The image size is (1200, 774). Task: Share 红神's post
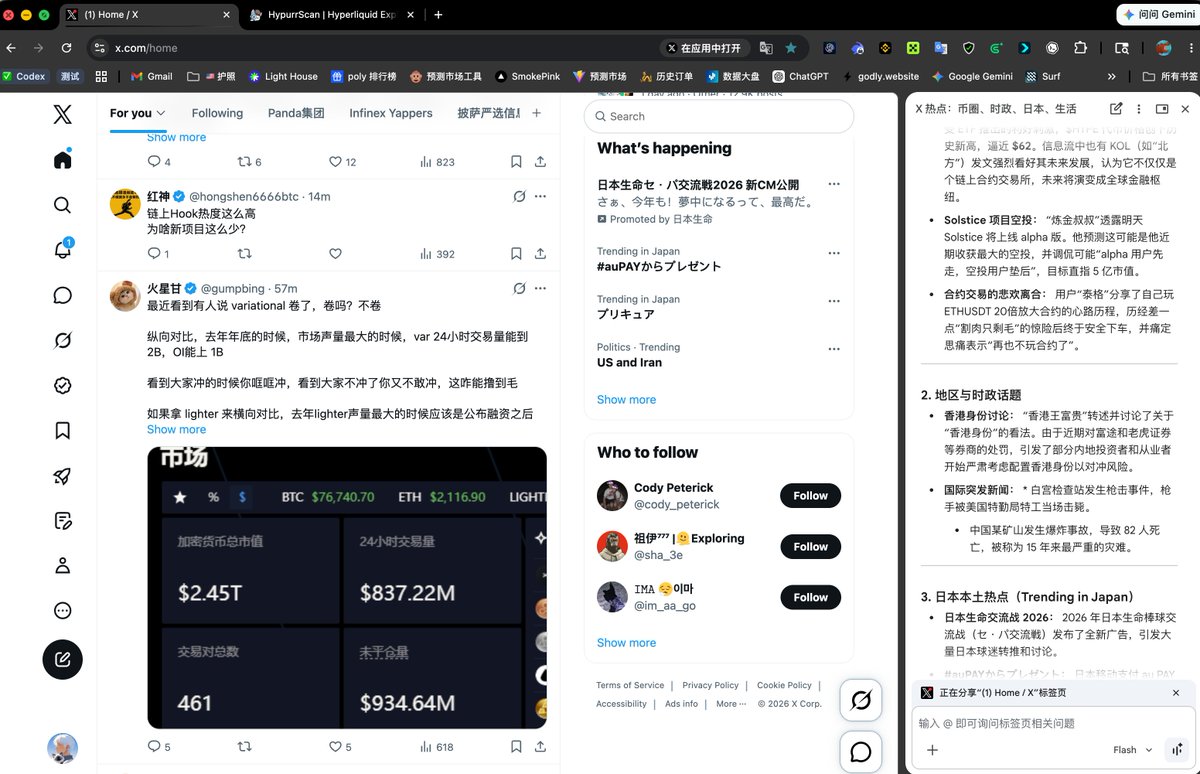click(x=540, y=254)
